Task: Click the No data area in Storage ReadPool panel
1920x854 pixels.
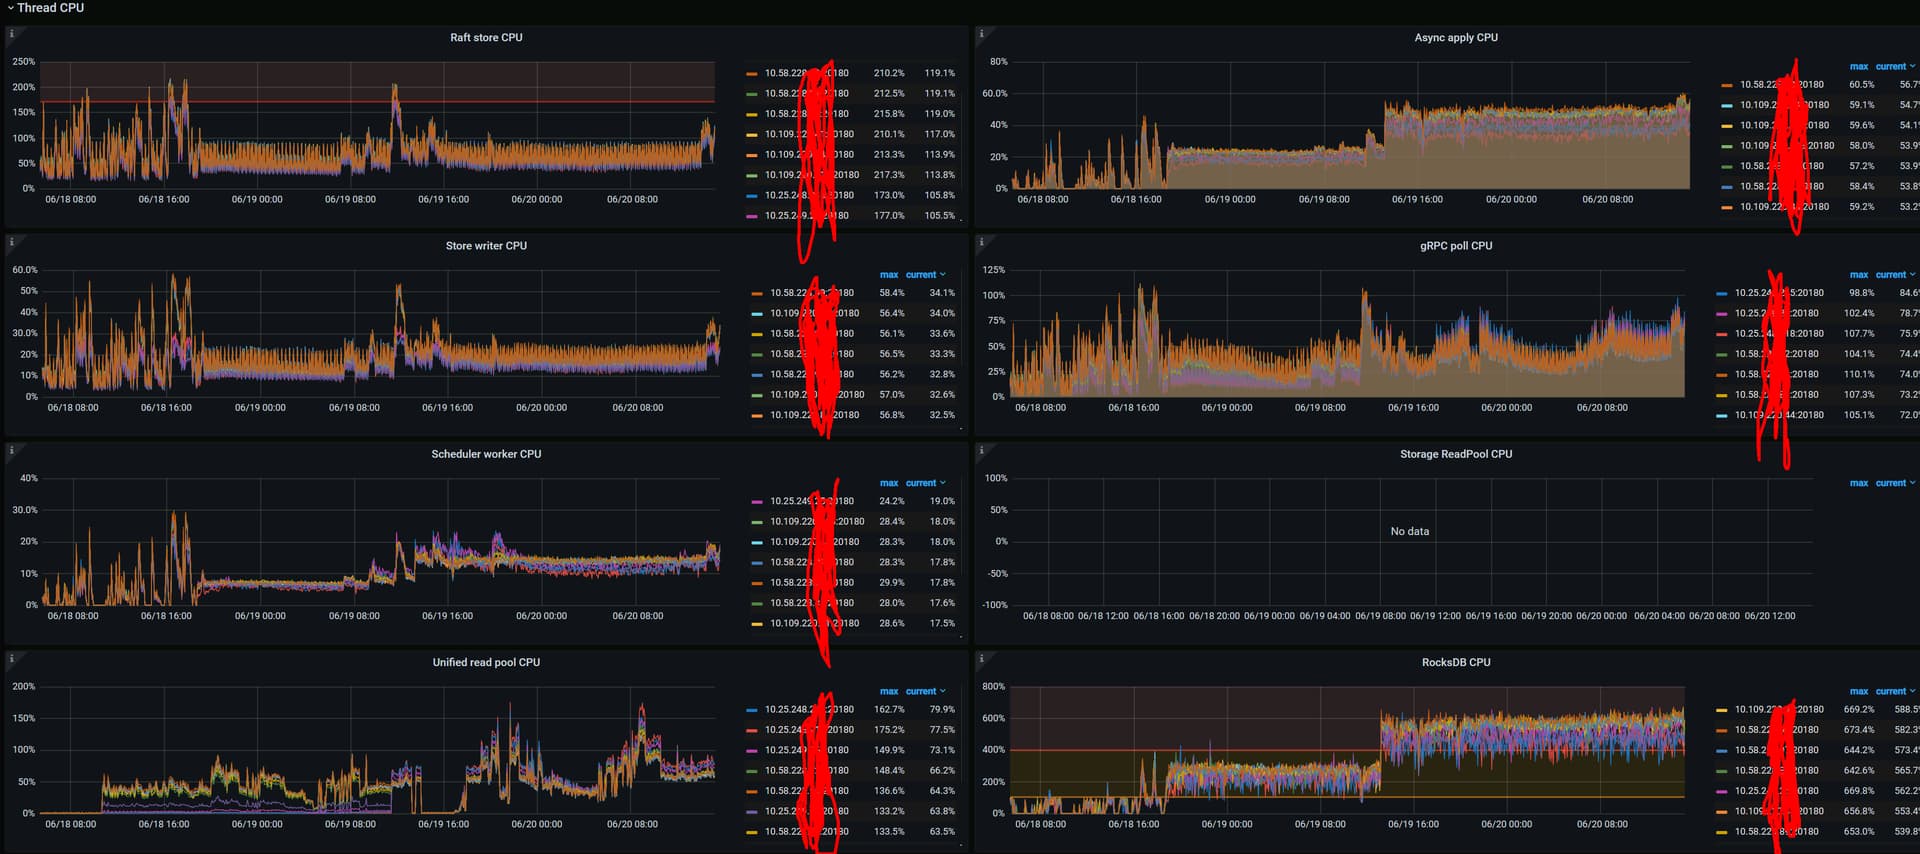Action: 1409,531
